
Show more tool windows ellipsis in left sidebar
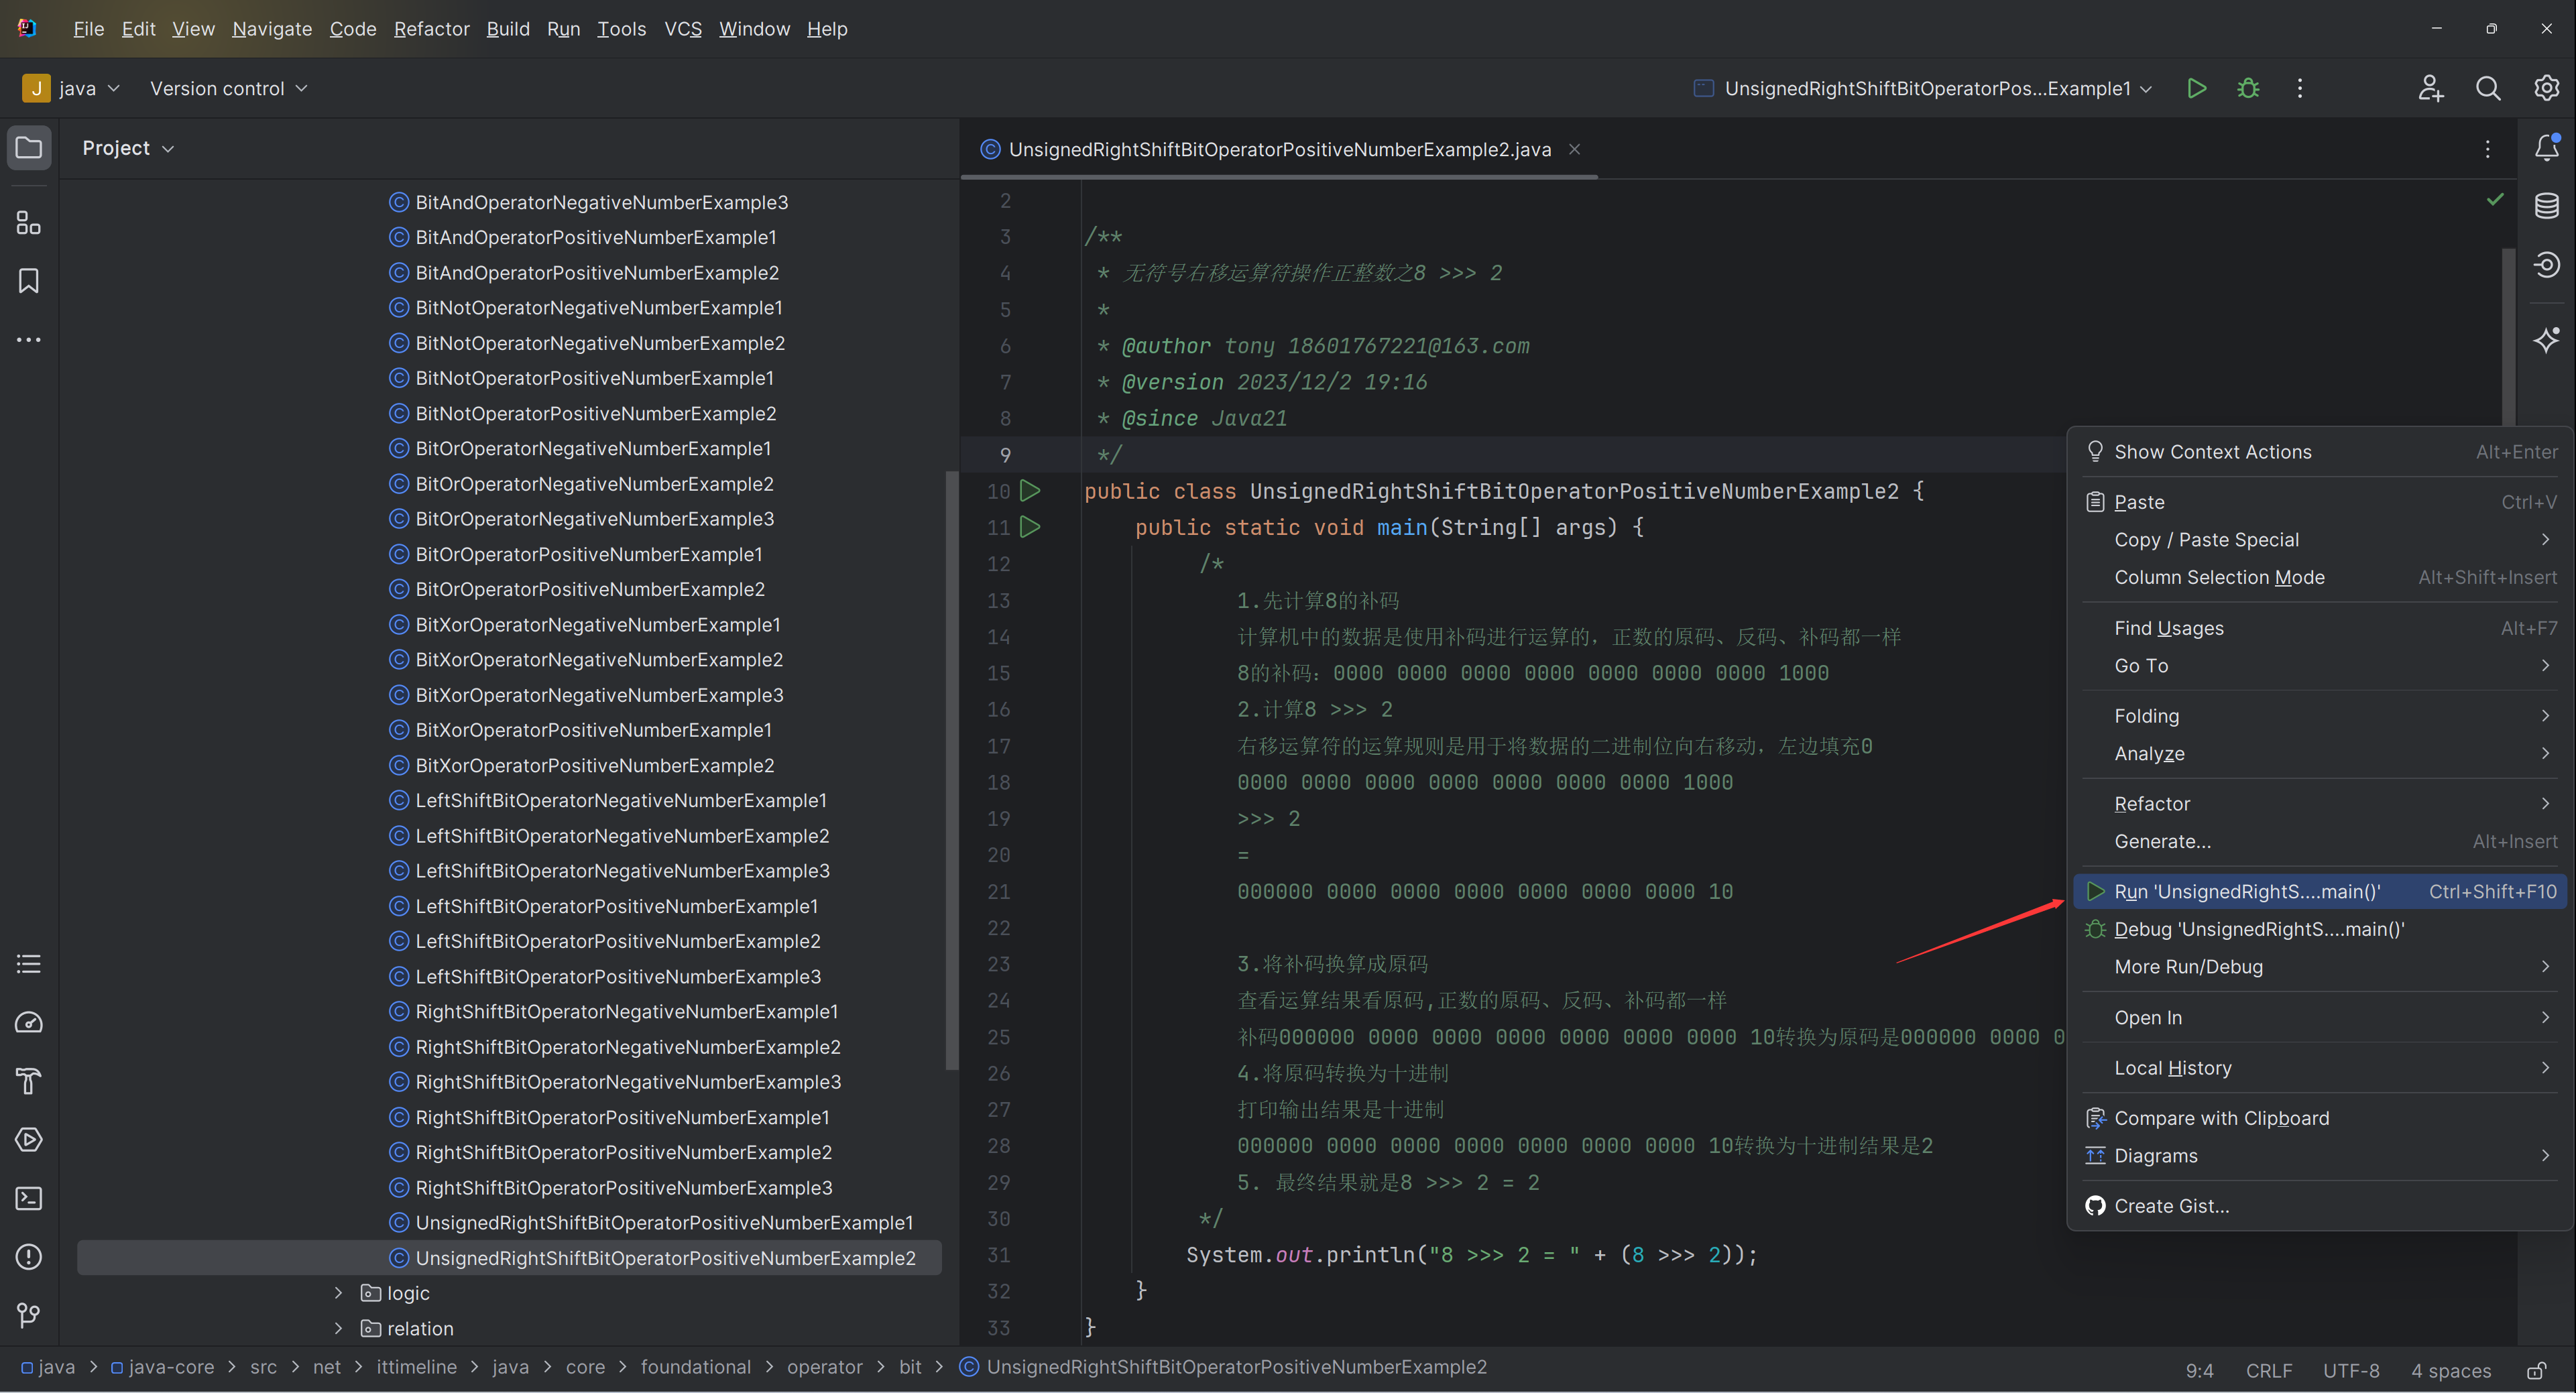coord(29,340)
